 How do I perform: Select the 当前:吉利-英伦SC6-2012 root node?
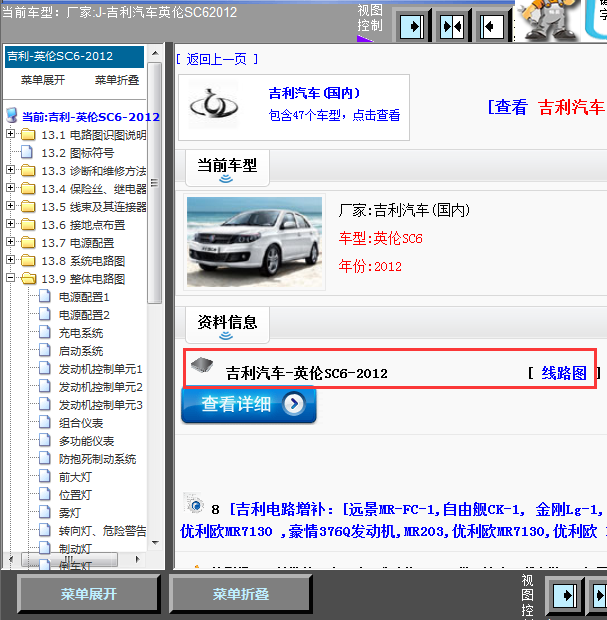(x=91, y=117)
